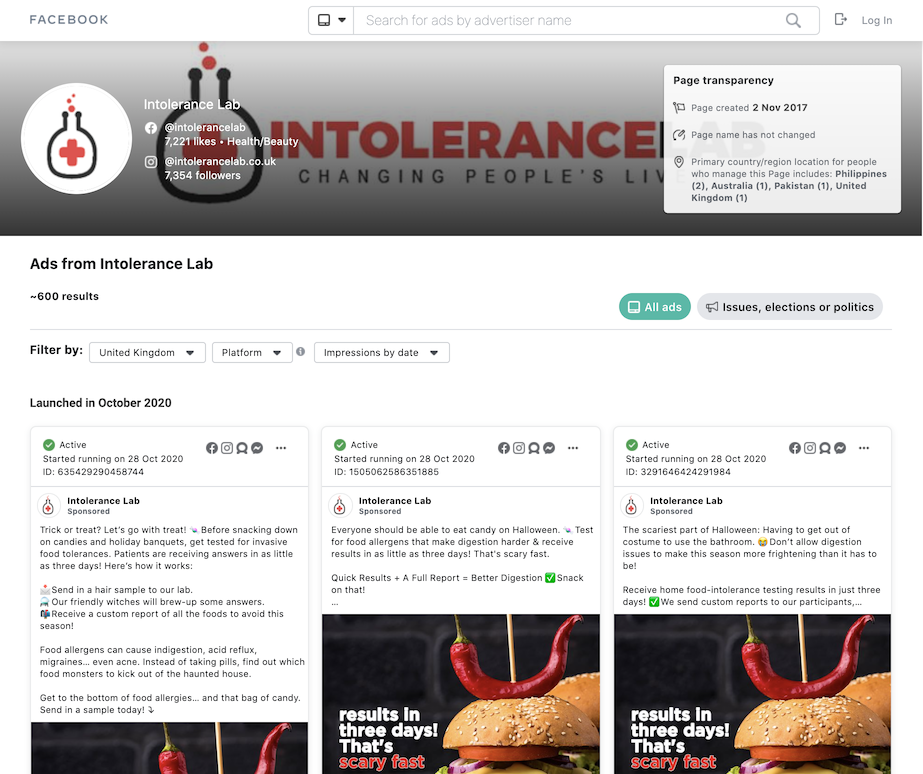The height and width of the screenshot is (774, 923).
Task: Click Instagram platform icon on ad 3291646424291984
Action: pos(811,448)
